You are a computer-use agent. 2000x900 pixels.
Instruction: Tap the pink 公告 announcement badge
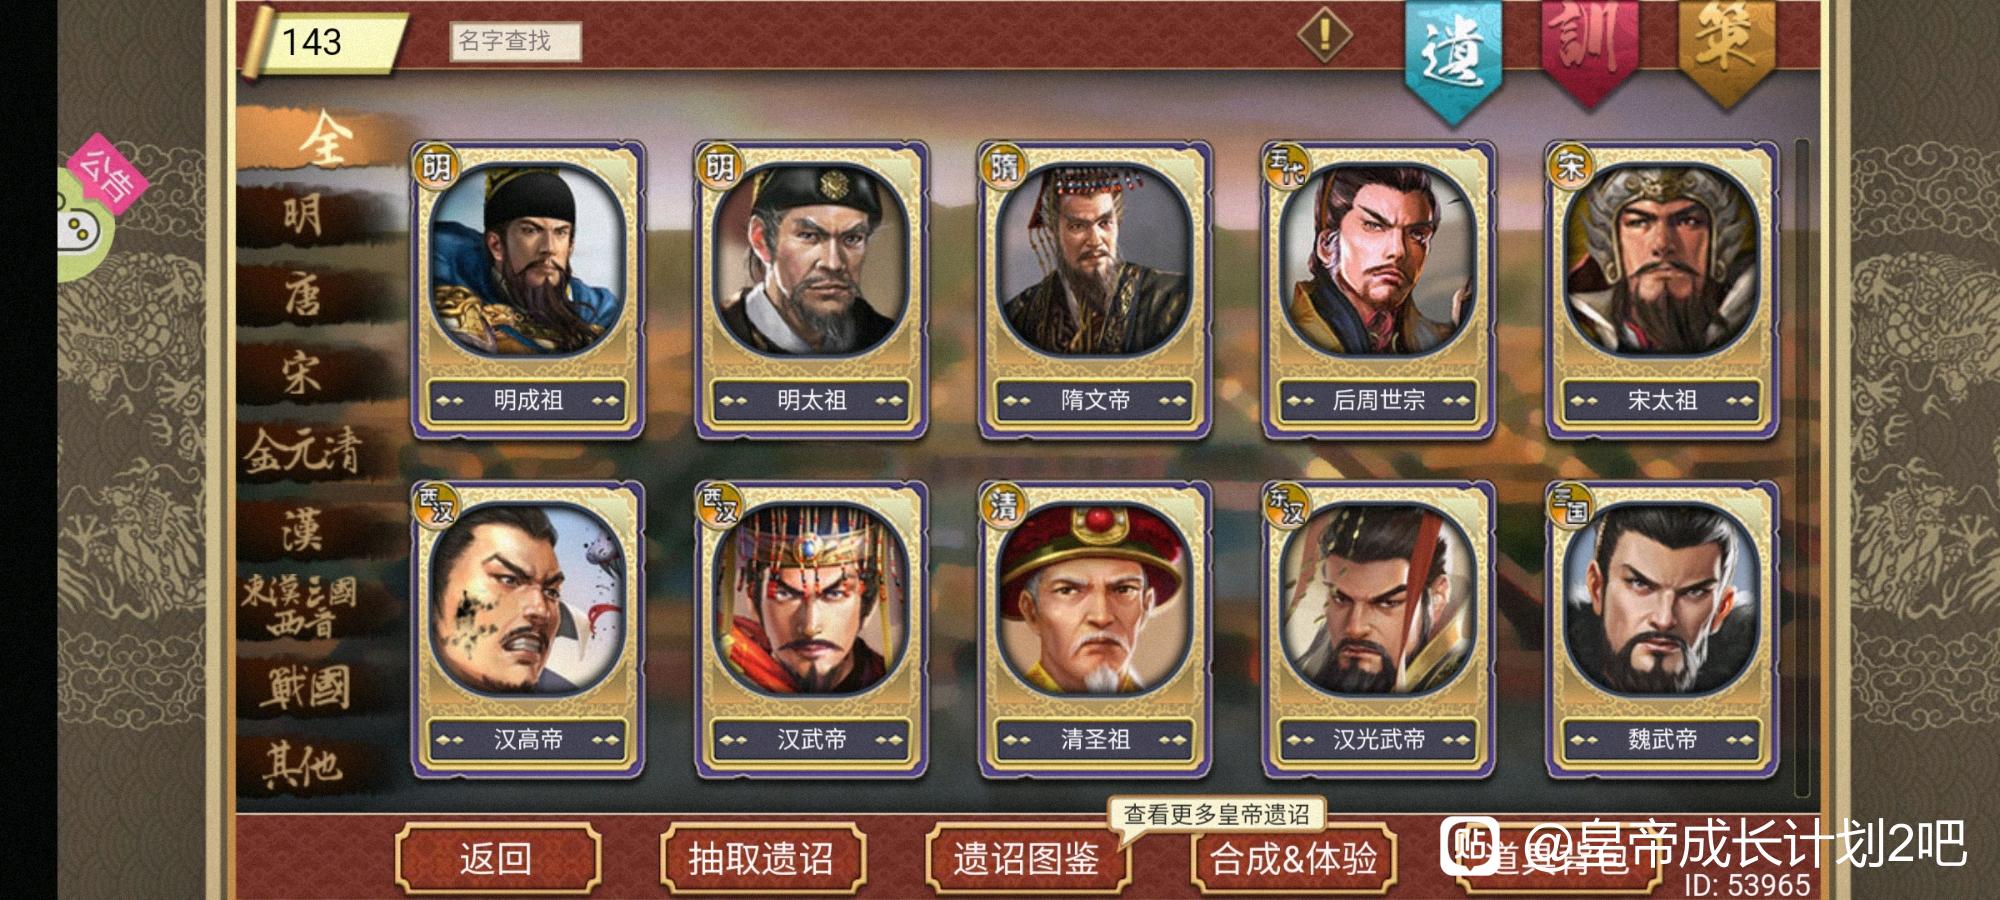coord(108,174)
